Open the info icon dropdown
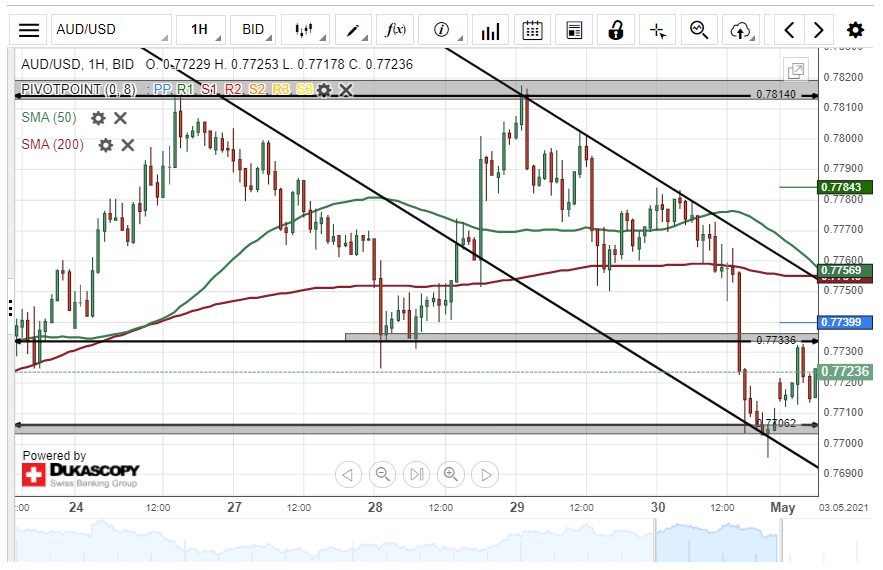 [443, 30]
